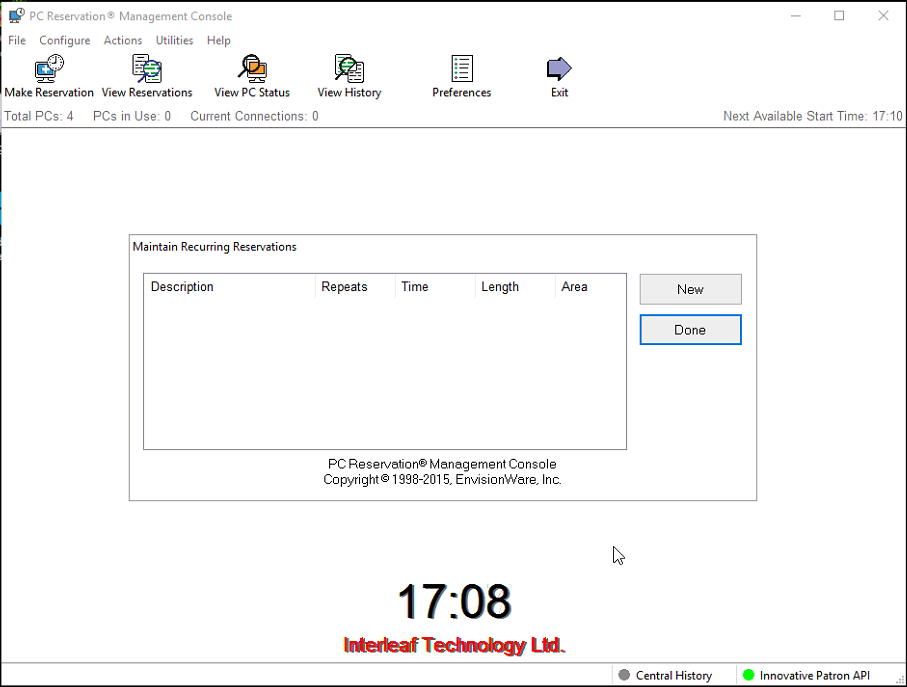
Task: Open the Make Reservation tool
Action: point(49,76)
